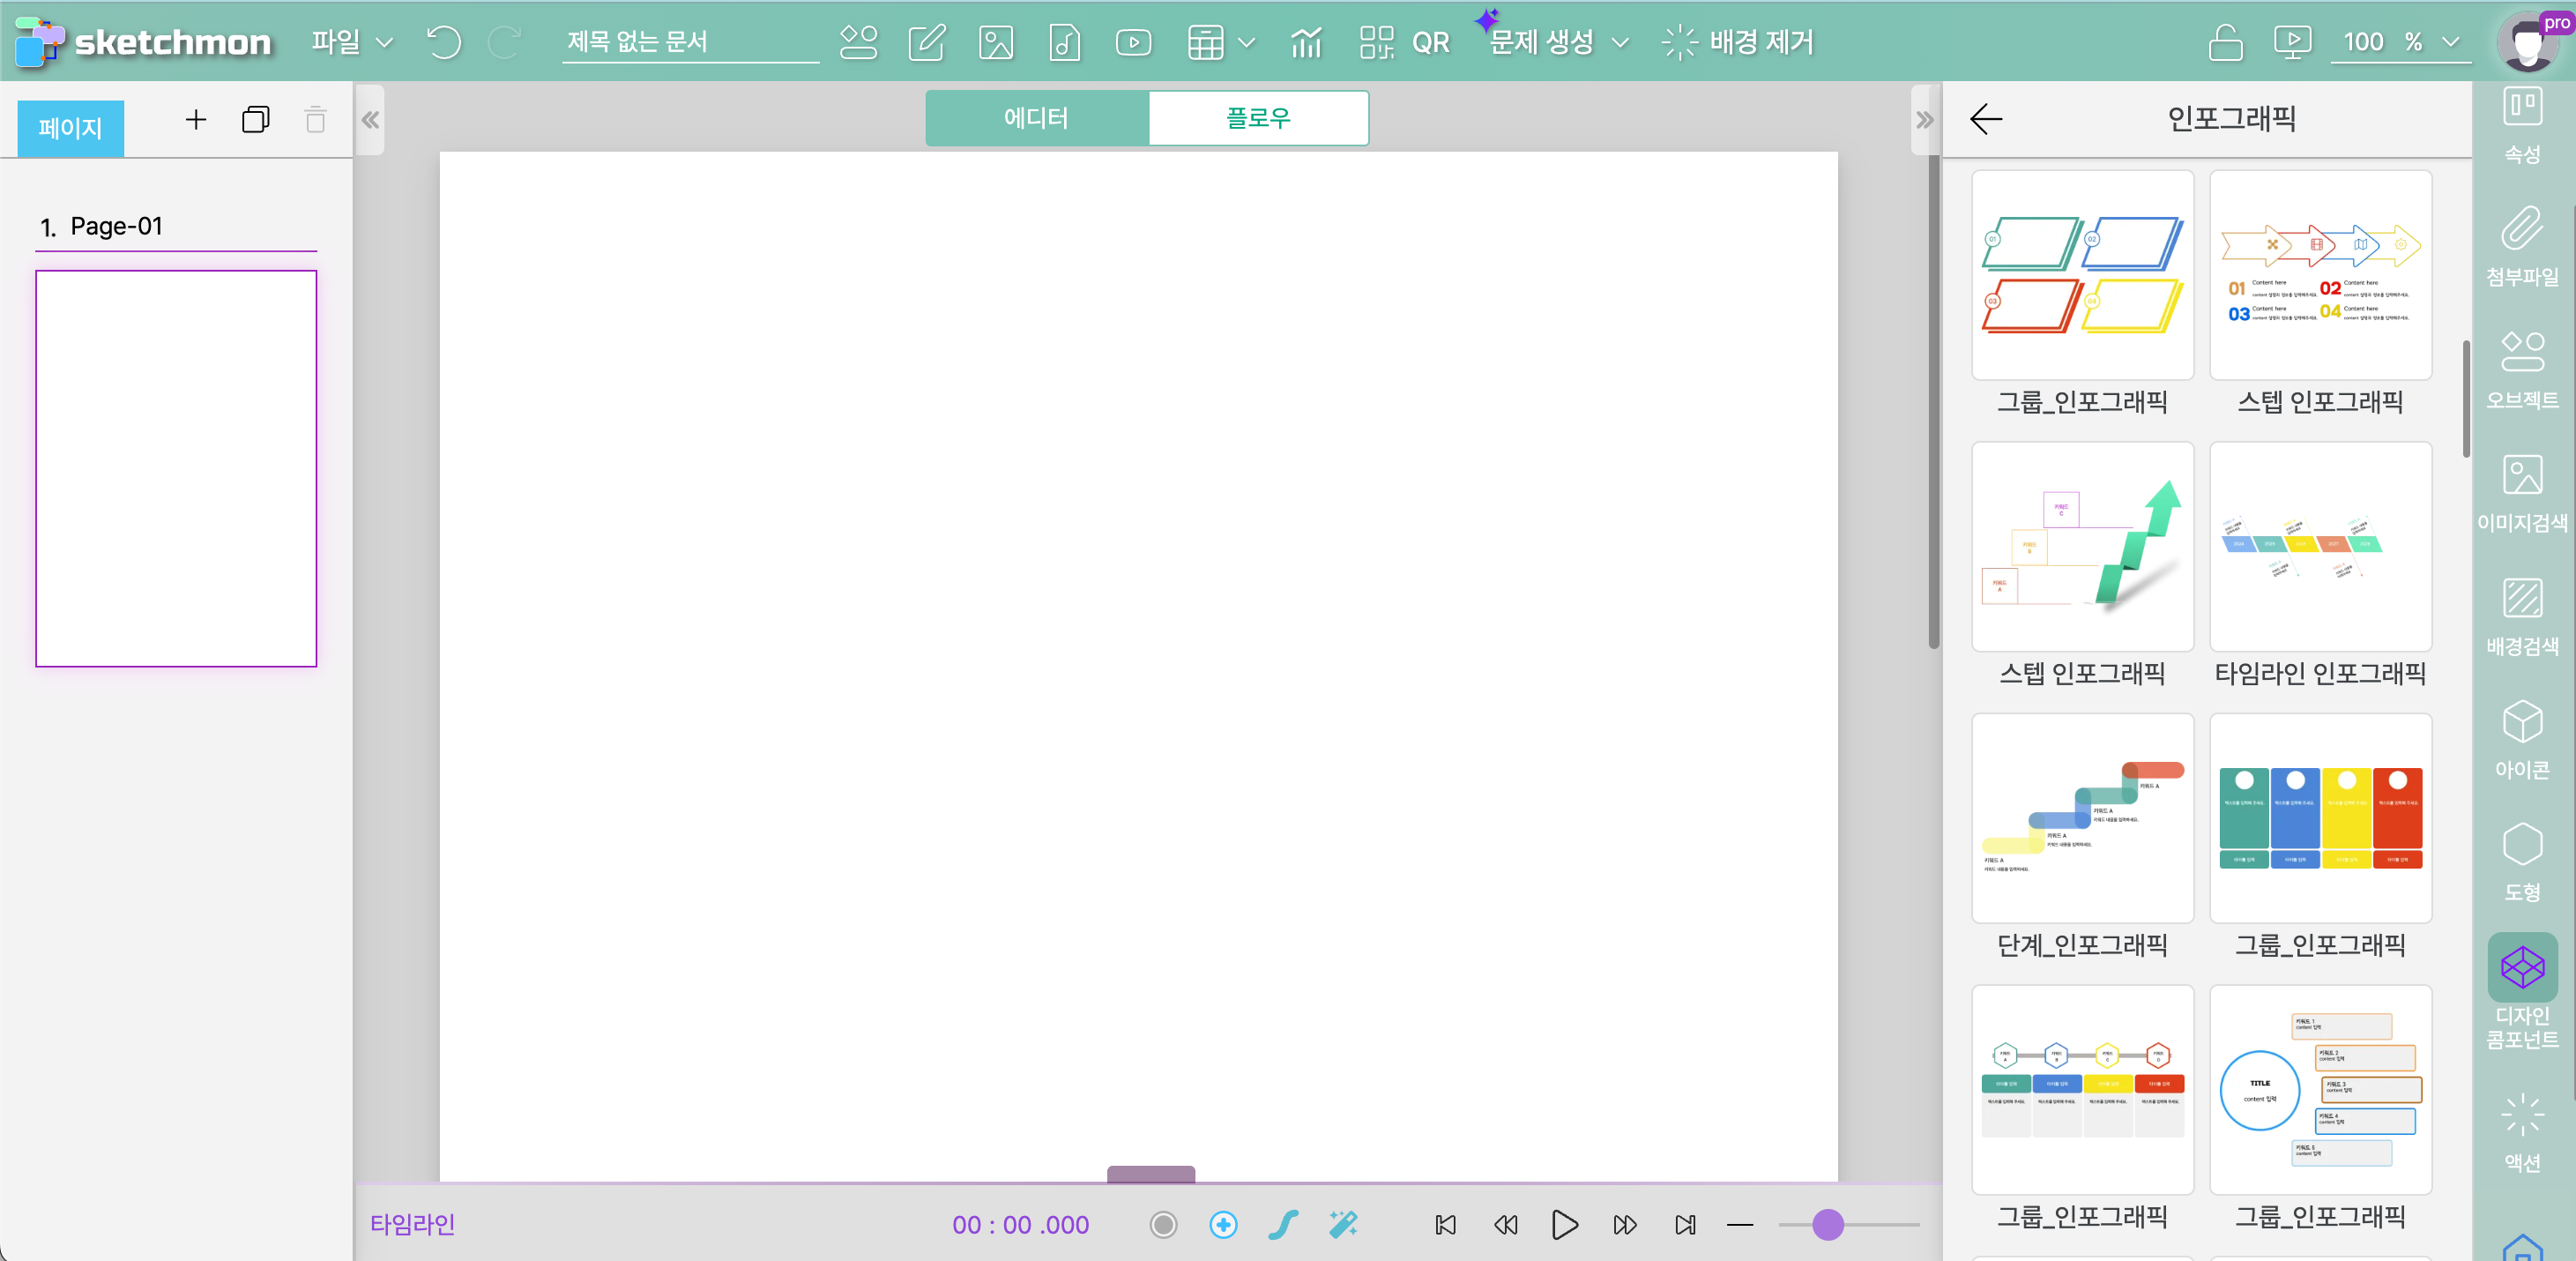Select the 페이지 tab
This screenshot has height=1261, width=2576.
[70, 128]
